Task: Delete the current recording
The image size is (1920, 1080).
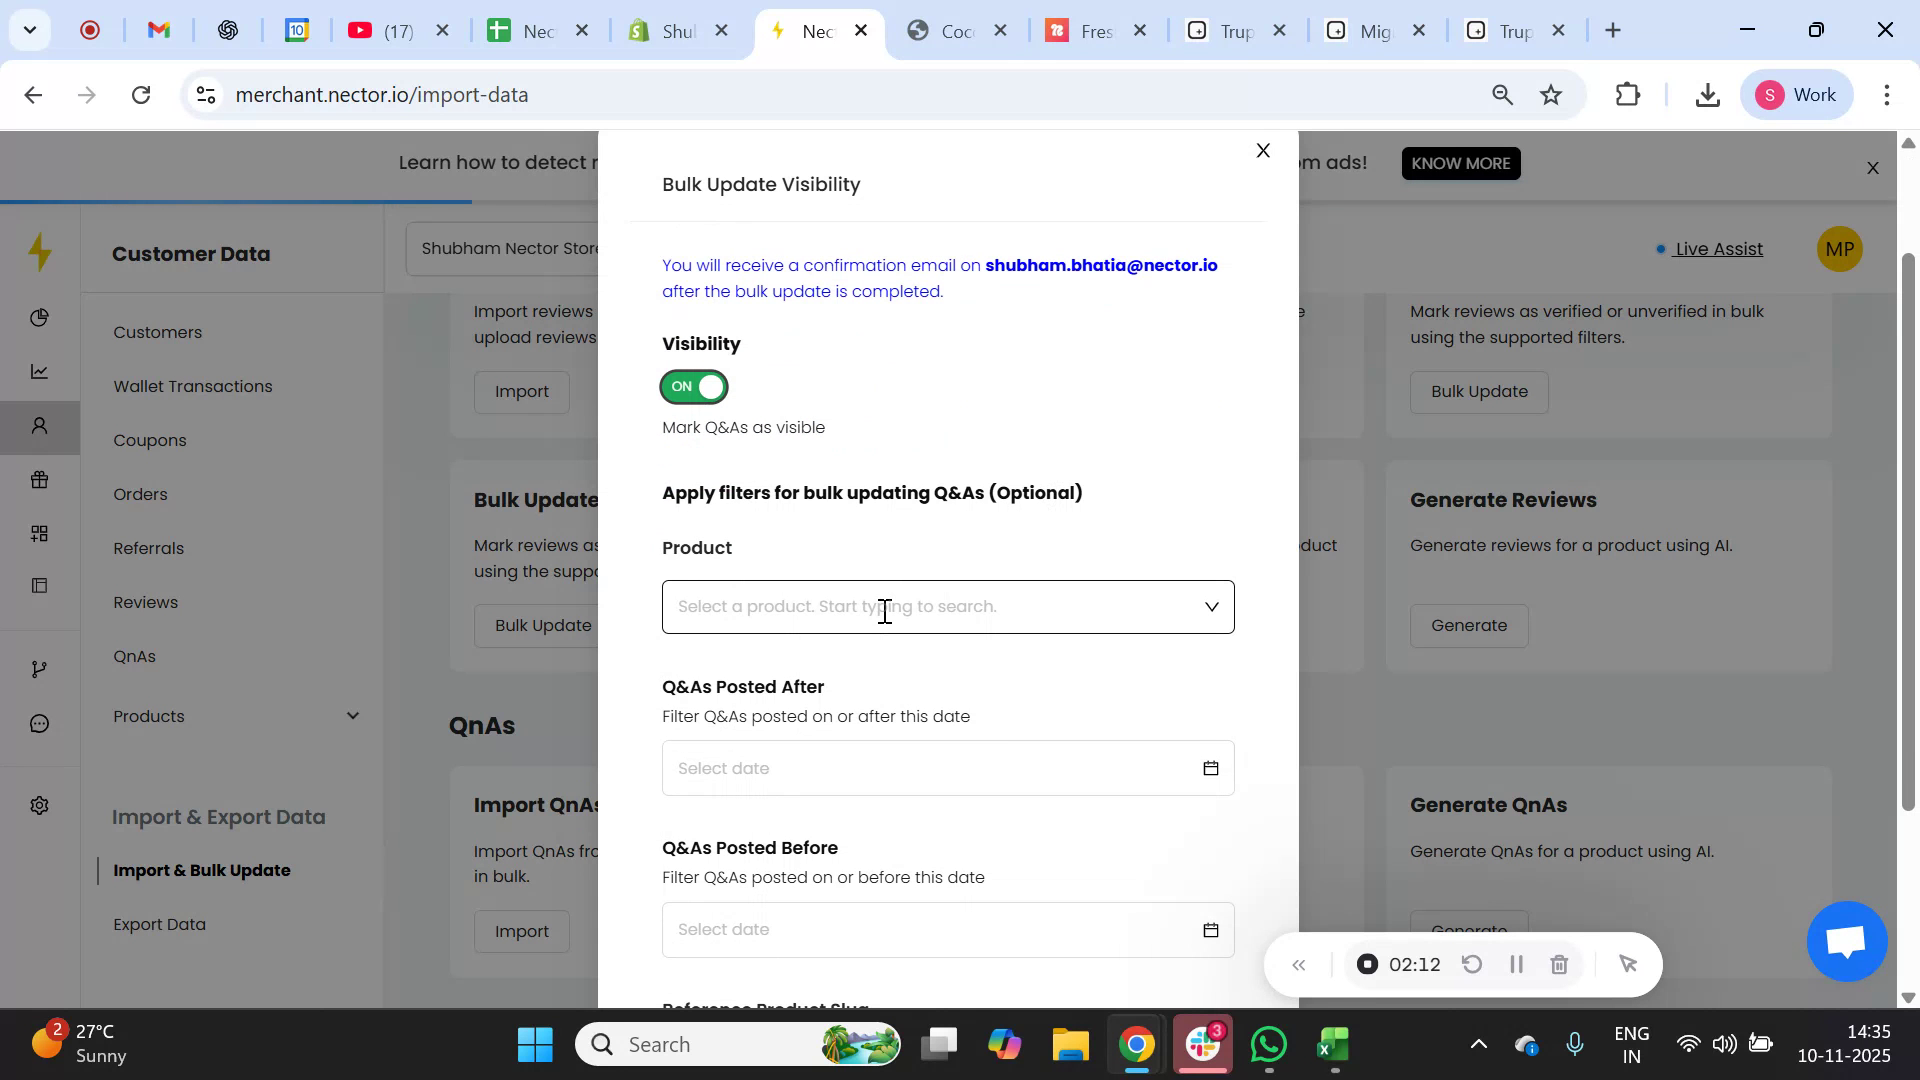Action: 1559,964
